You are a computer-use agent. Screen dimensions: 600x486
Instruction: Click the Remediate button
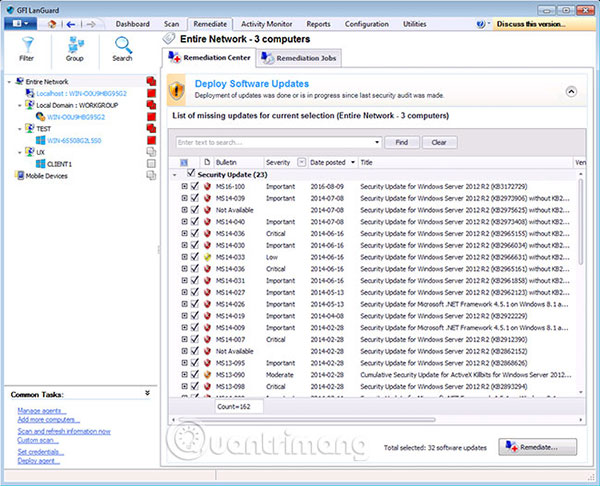point(538,445)
